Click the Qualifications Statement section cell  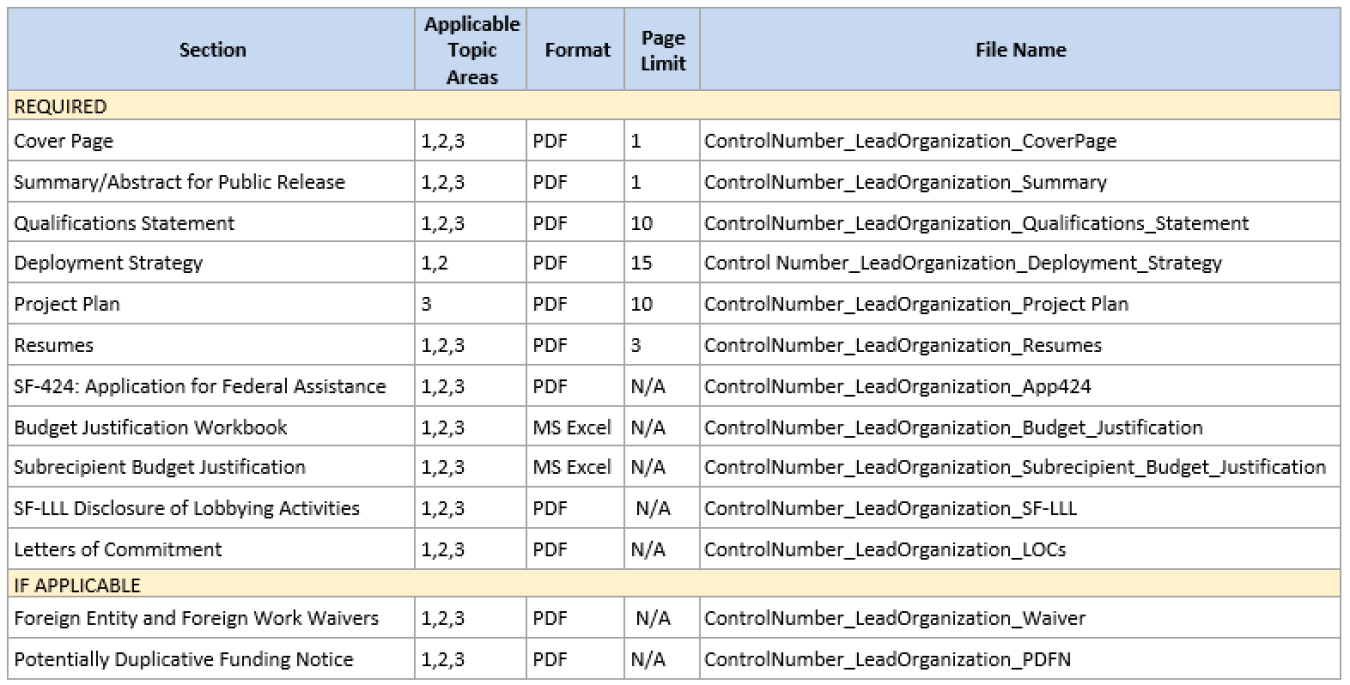pos(124,223)
